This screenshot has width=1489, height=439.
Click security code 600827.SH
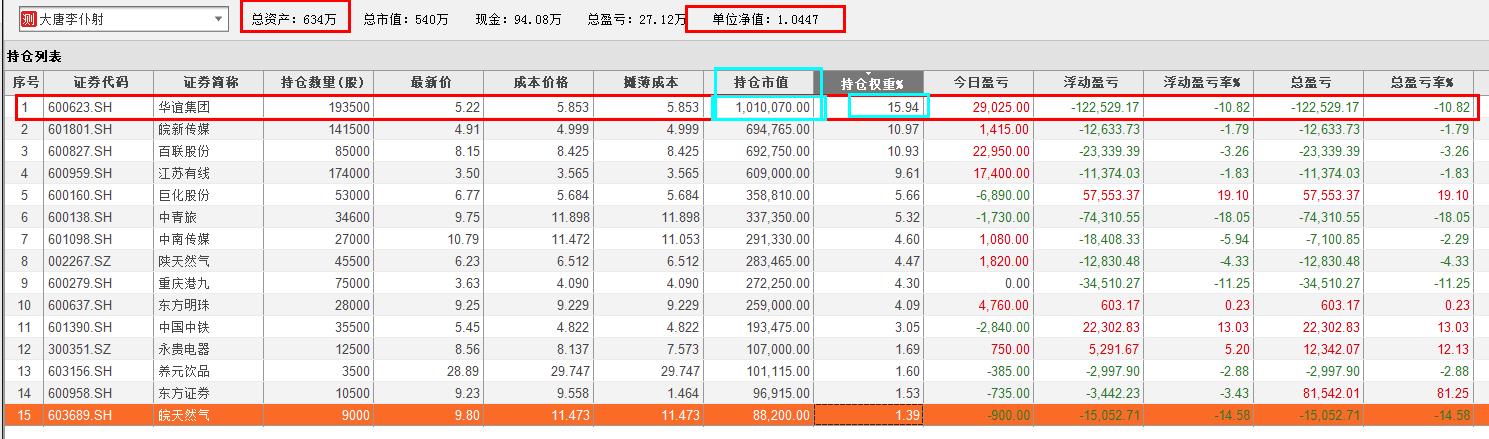pyautogui.click(x=80, y=150)
